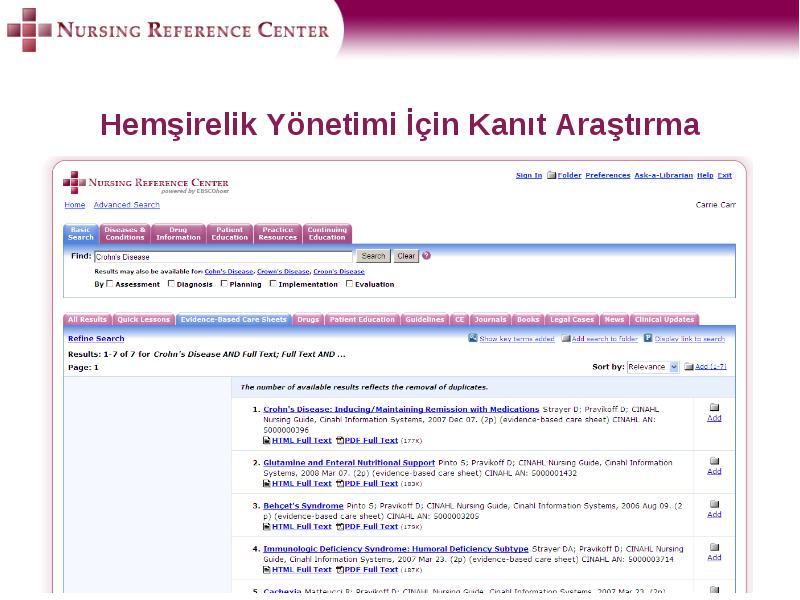
Task: Open the Continuing Education tab
Action: click(327, 234)
